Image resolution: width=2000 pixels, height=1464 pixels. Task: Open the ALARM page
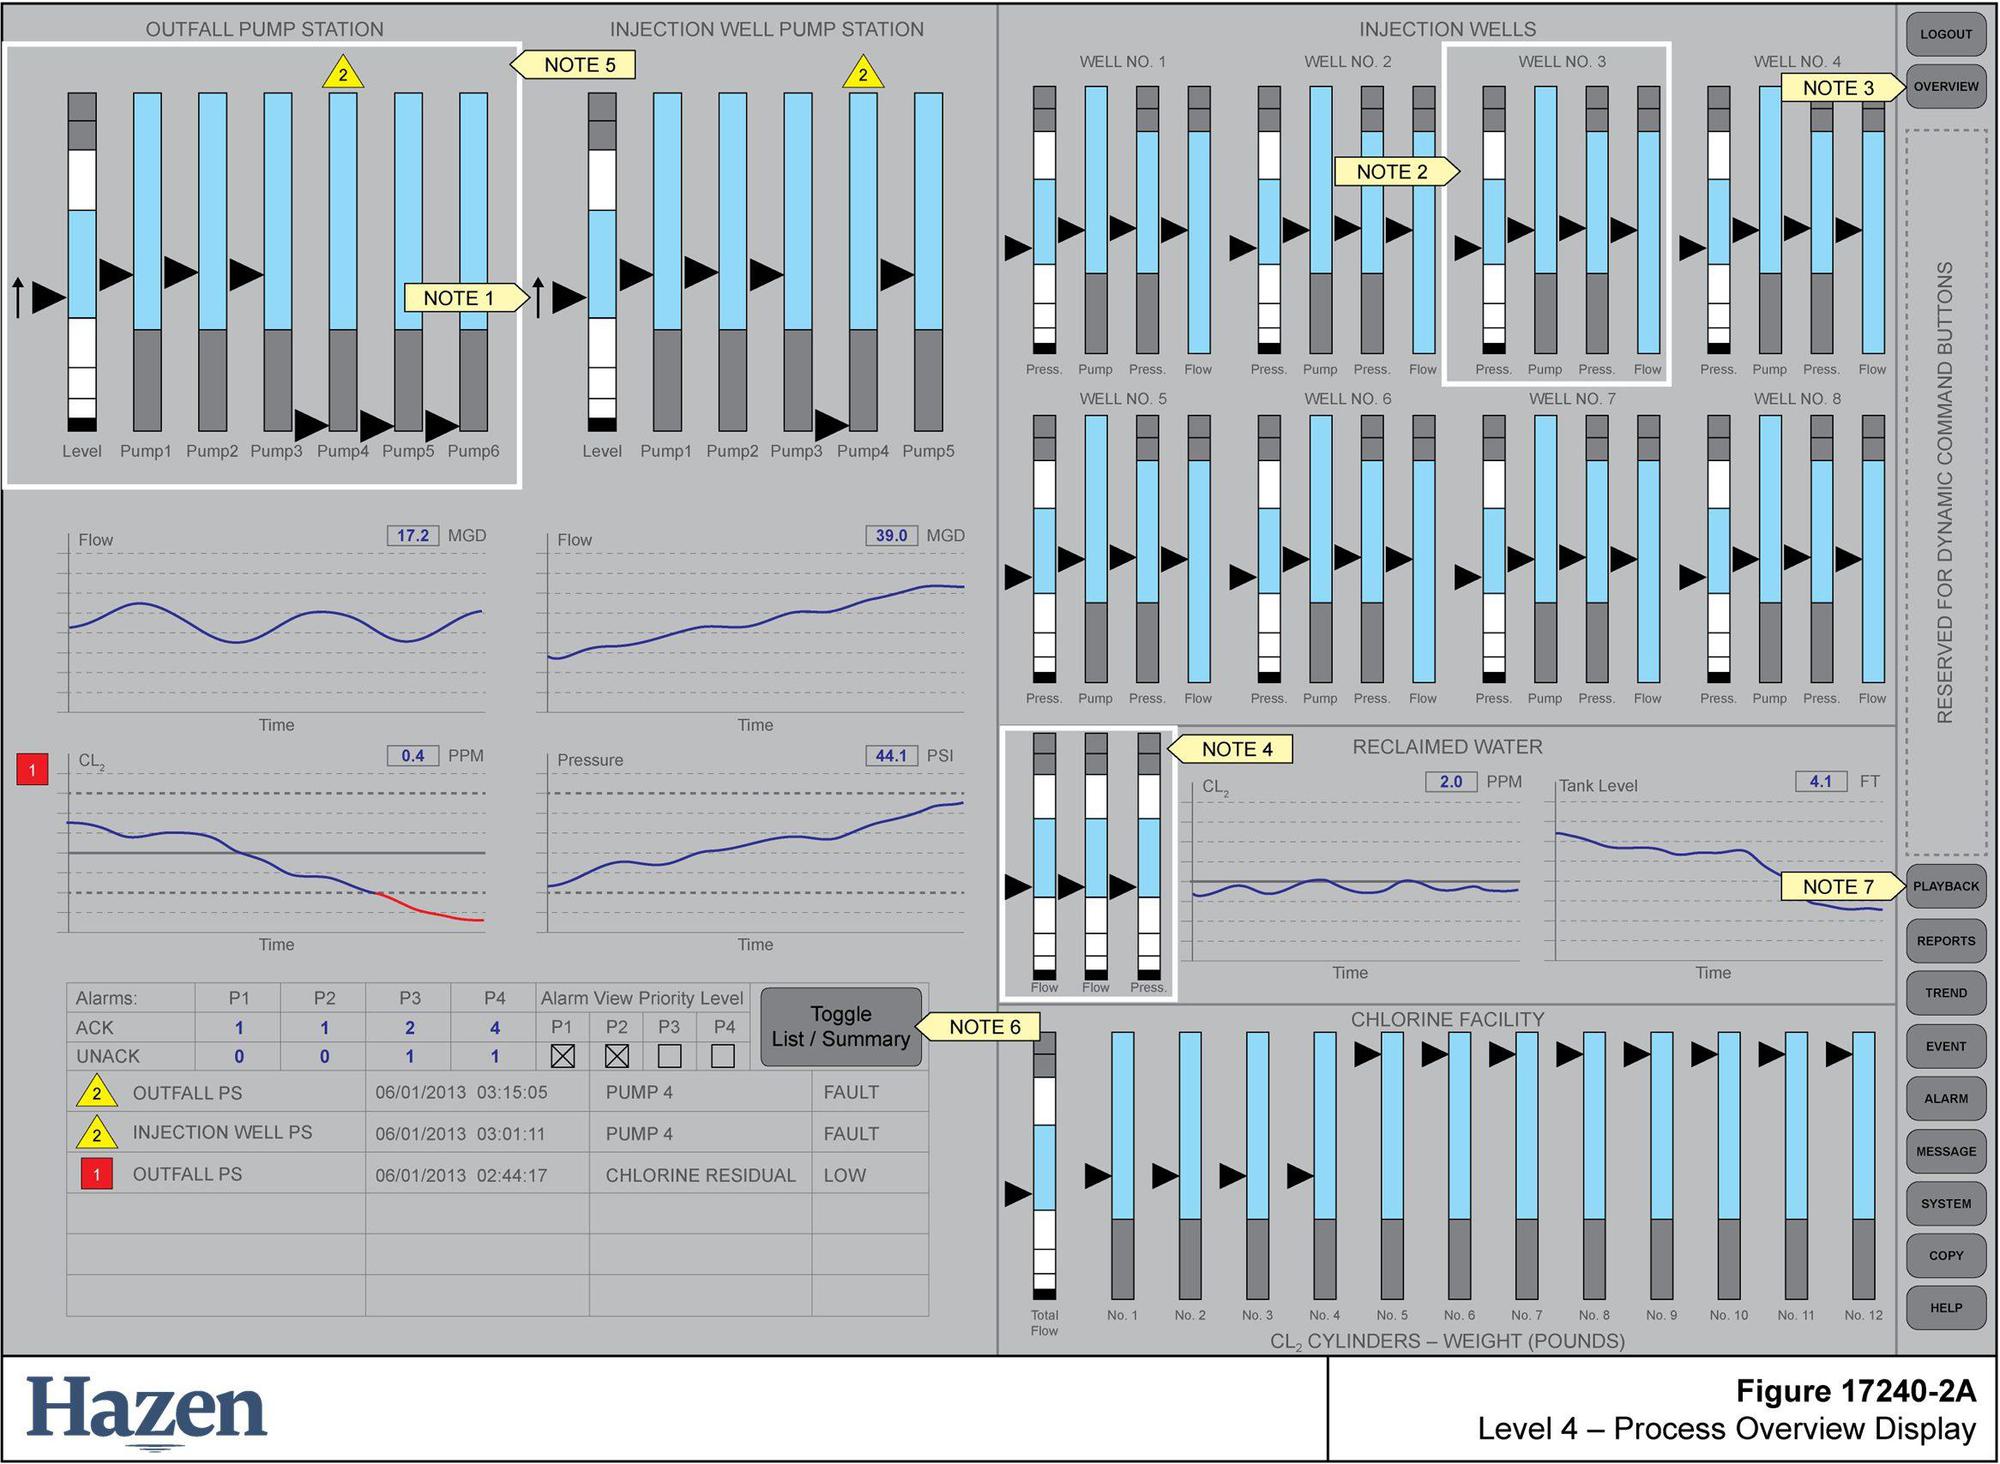click(1945, 1099)
